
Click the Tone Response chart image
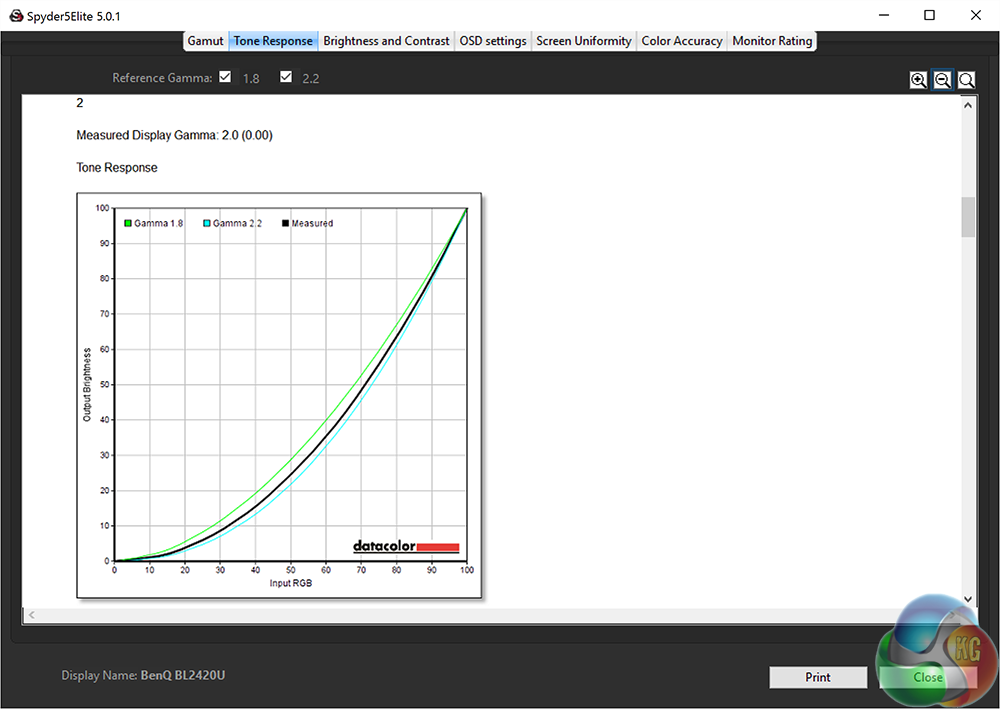pyautogui.click(x=279, y=396)
